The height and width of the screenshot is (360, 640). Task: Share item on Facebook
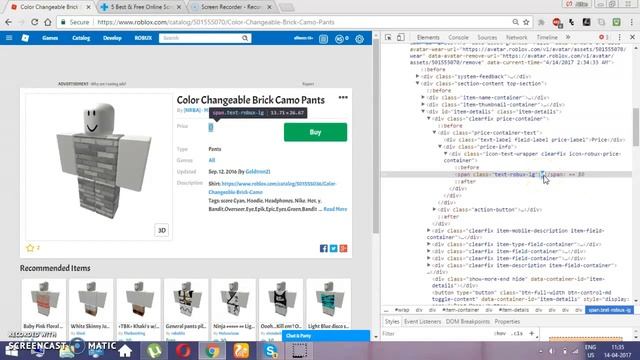click(x=324, y=248)
